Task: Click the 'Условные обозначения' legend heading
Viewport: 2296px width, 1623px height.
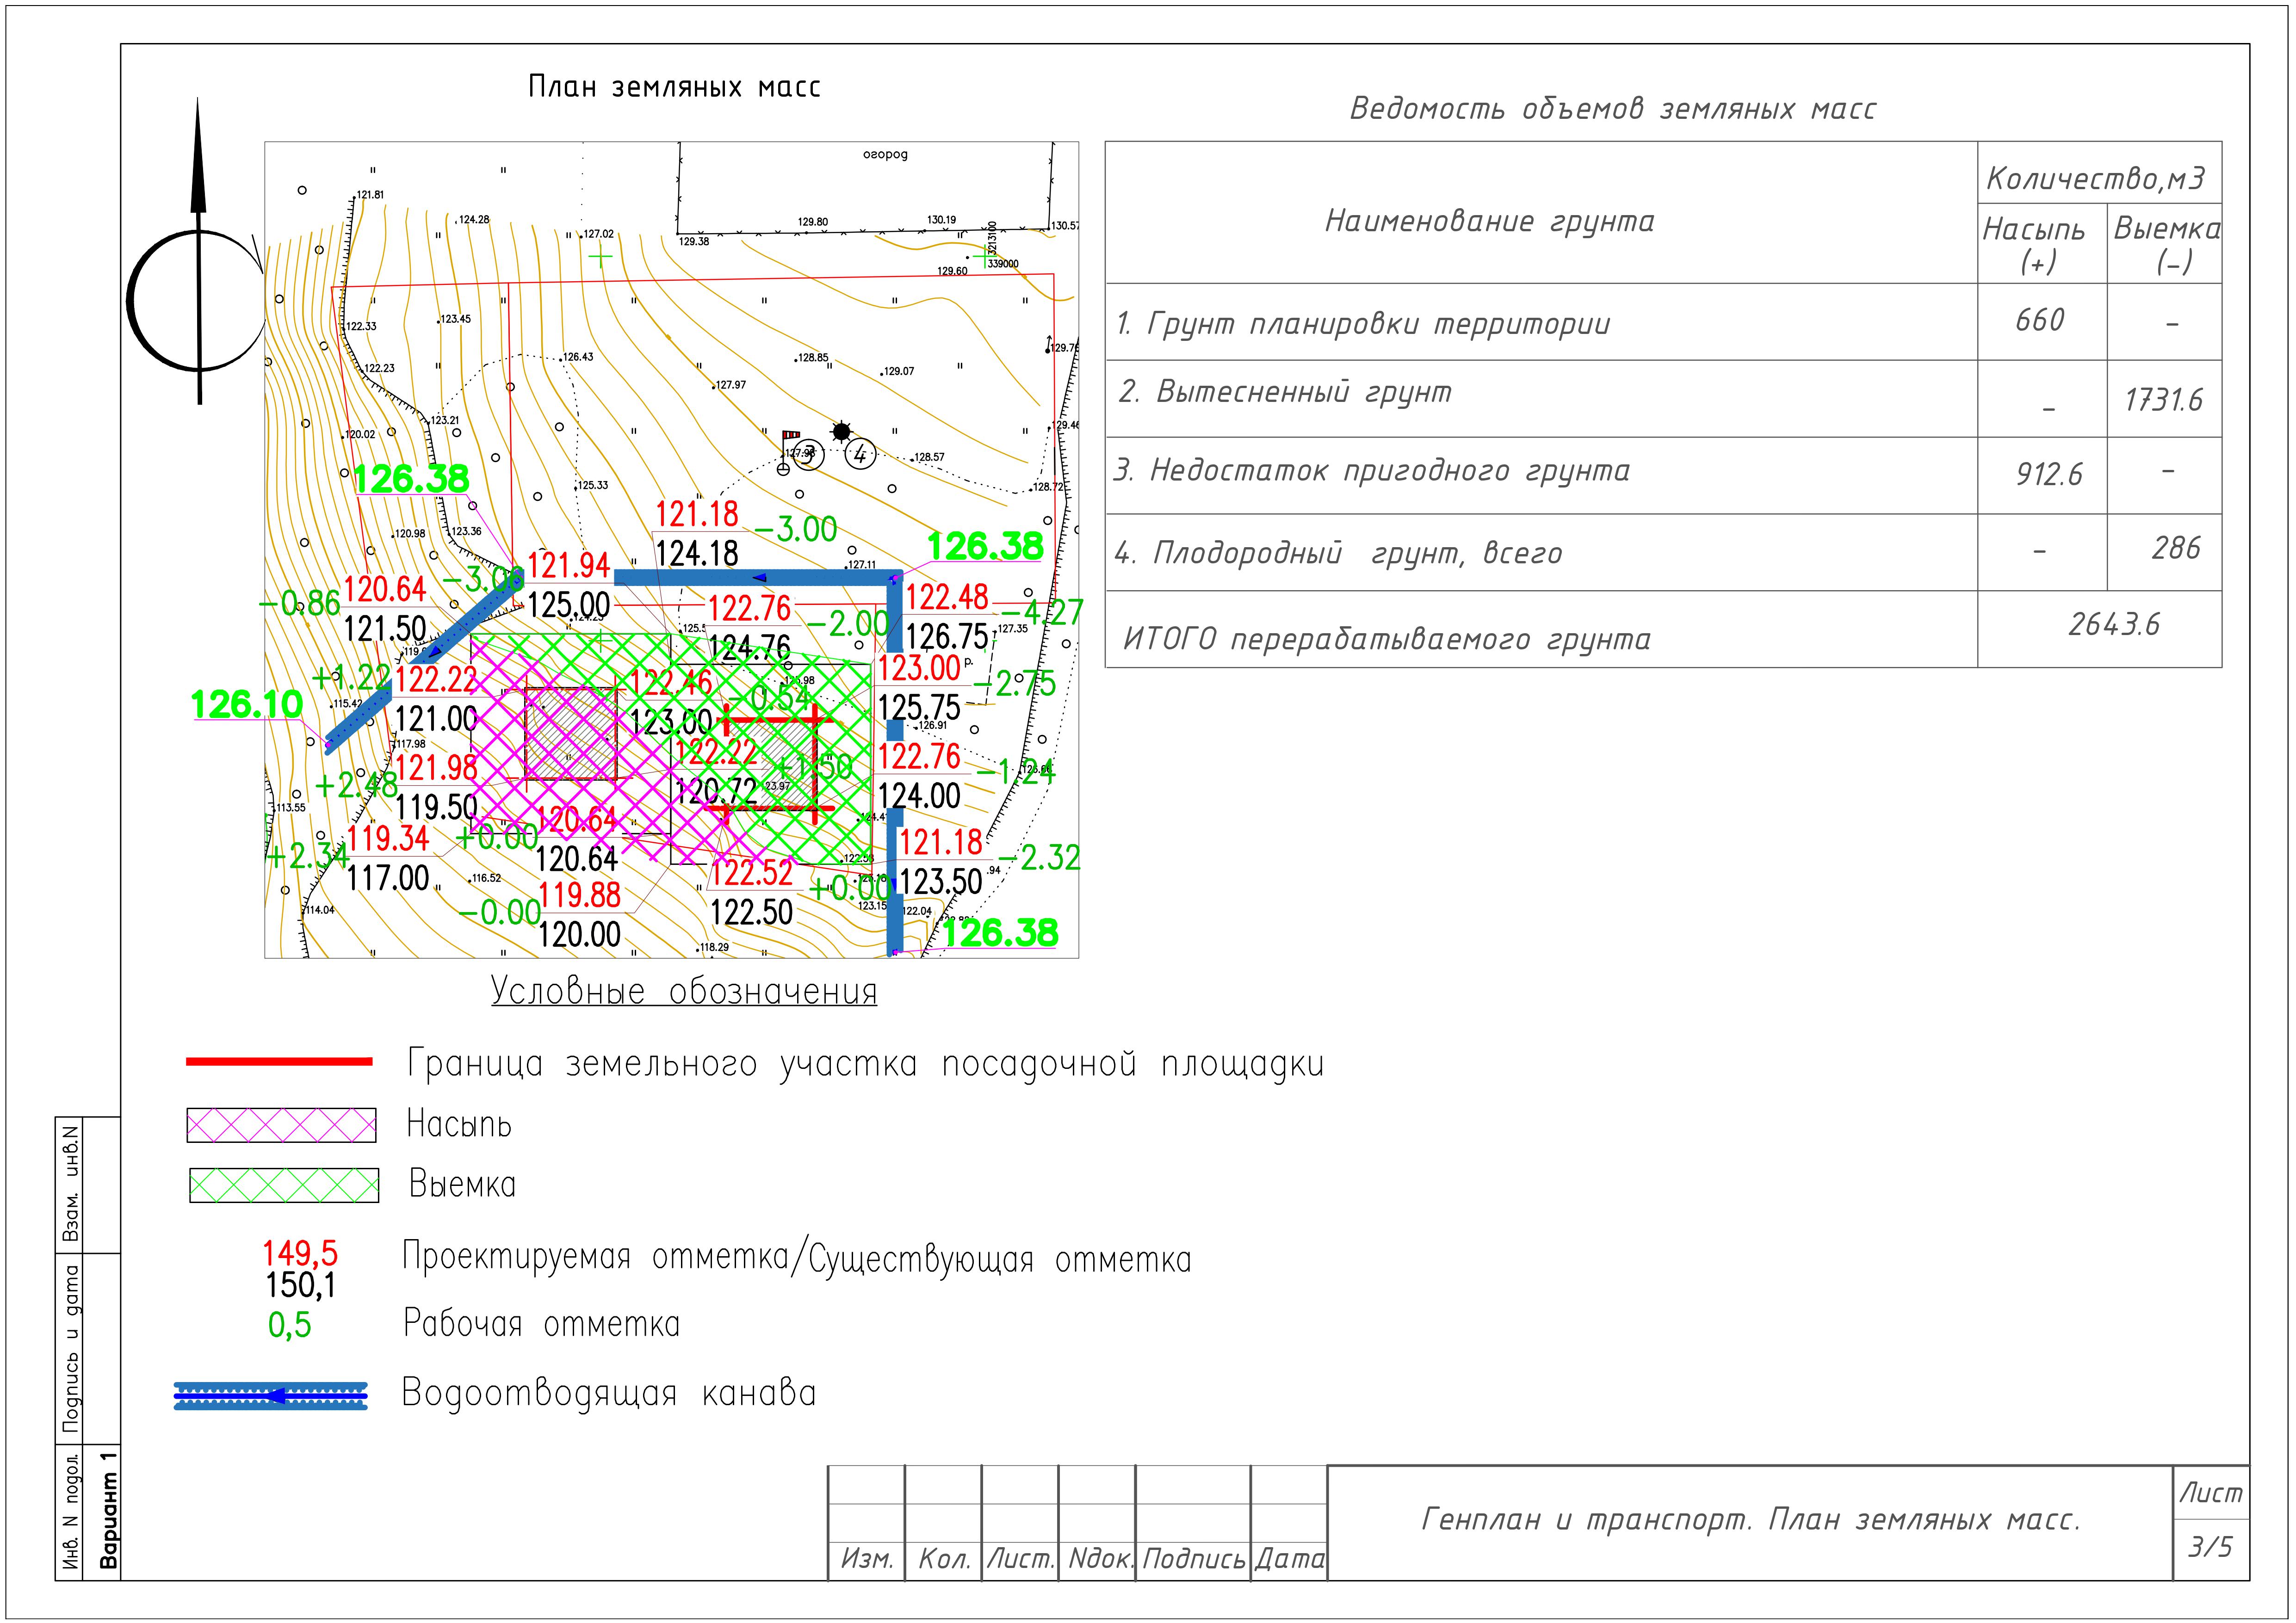Action: [x=684, y=992]
